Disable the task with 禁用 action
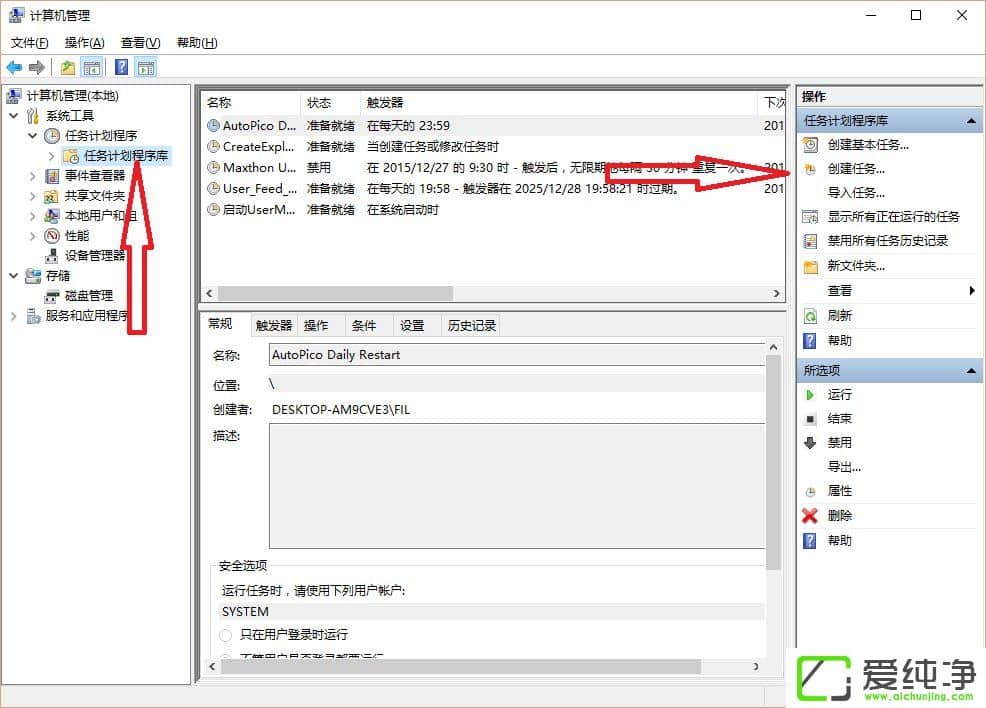986x708 pixels. click(842, 442)
